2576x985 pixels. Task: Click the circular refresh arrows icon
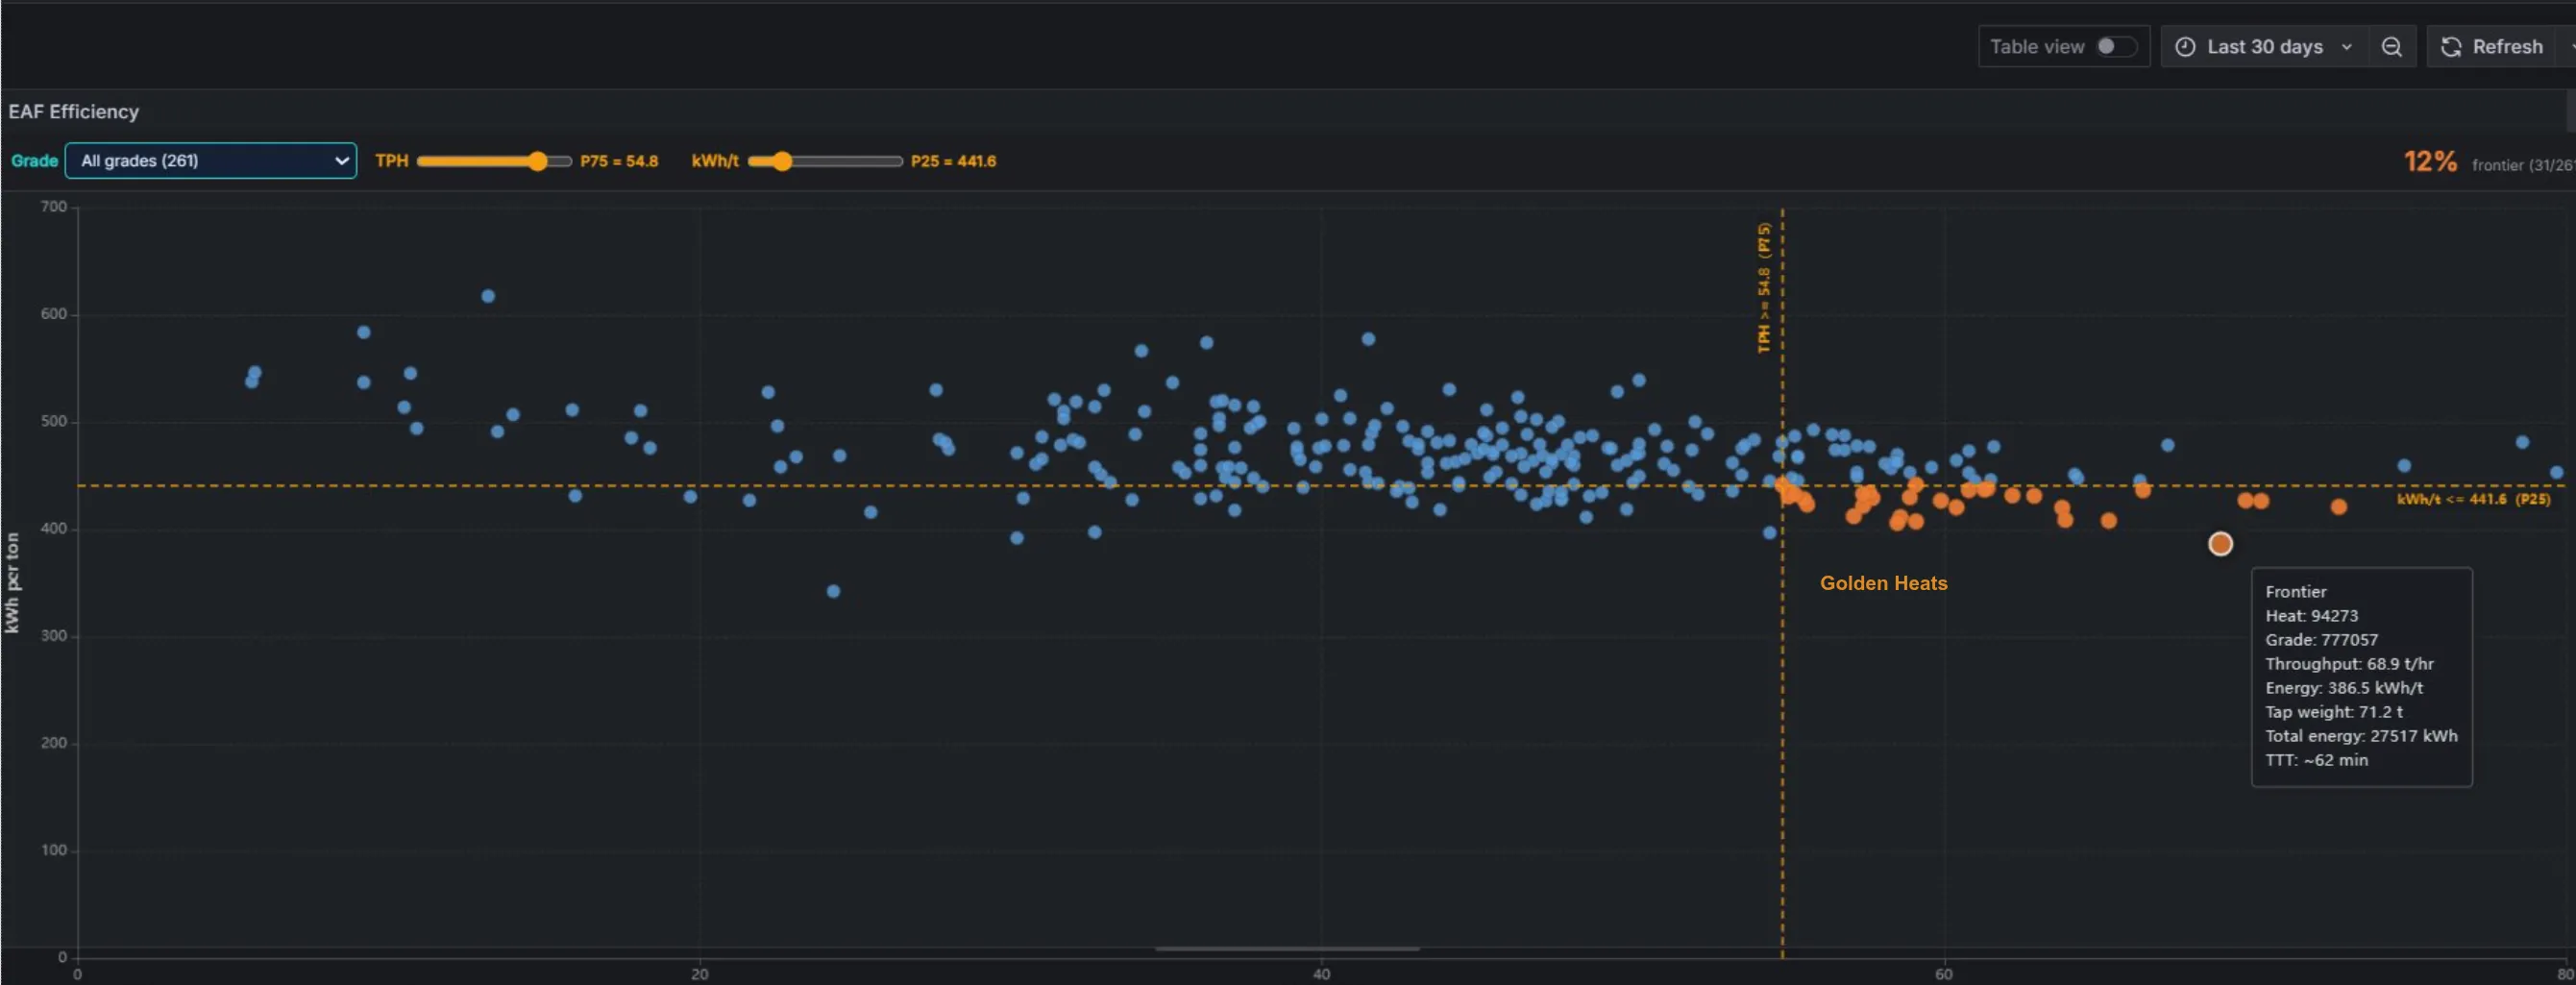tap(2451, 46)
